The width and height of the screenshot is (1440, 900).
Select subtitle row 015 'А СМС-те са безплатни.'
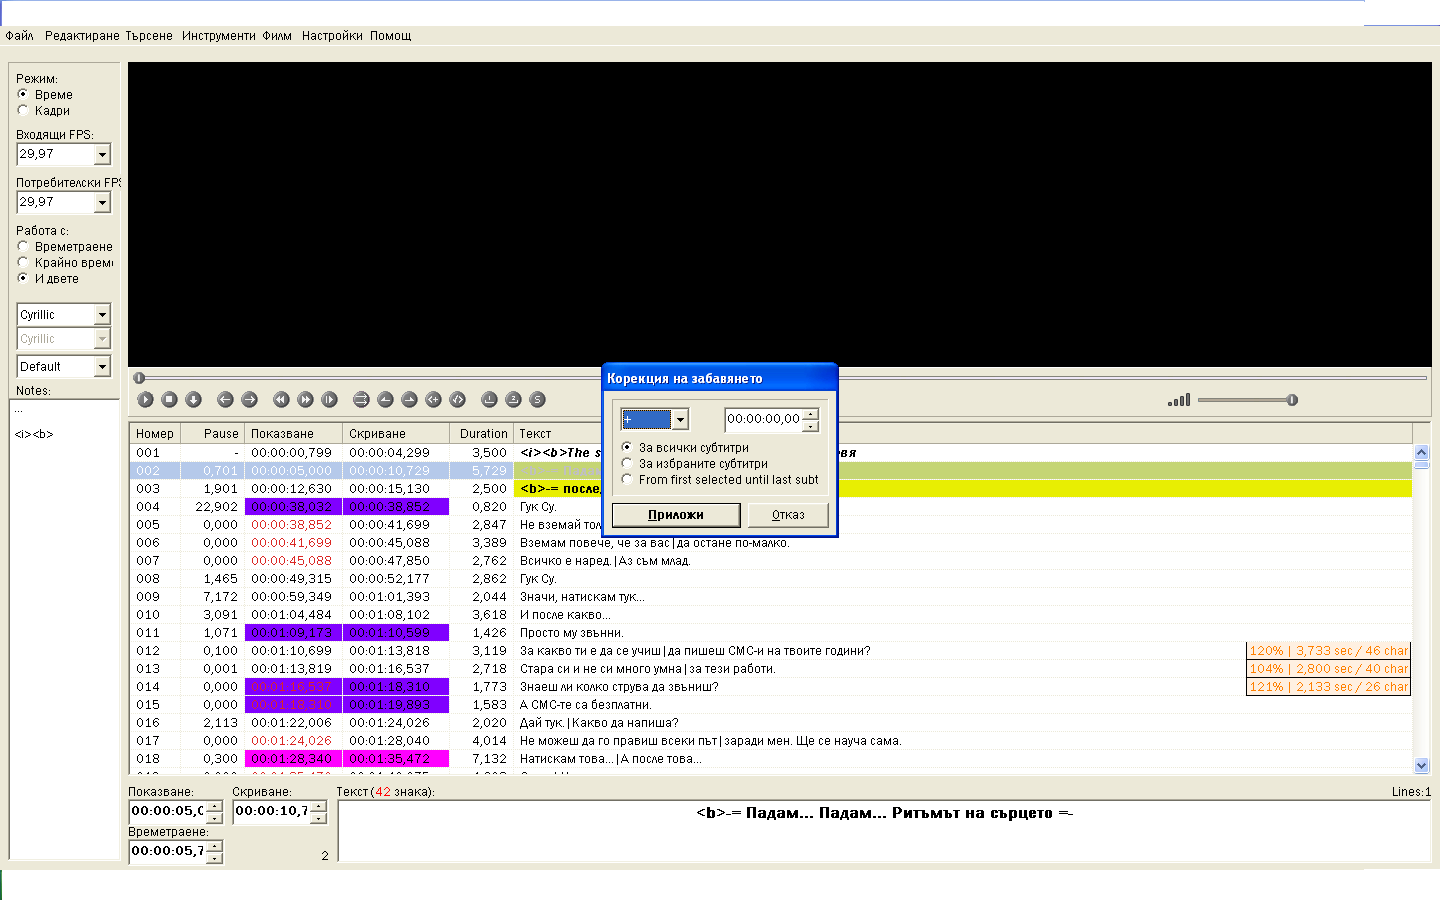771,705
